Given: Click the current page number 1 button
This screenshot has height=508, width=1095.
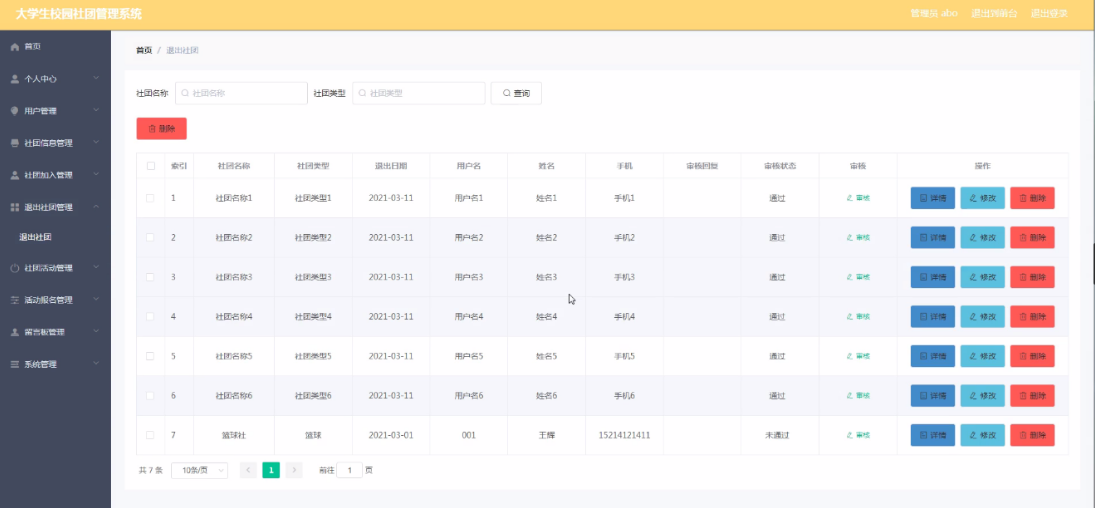Looking at the screenshot, I should [271, 470].
